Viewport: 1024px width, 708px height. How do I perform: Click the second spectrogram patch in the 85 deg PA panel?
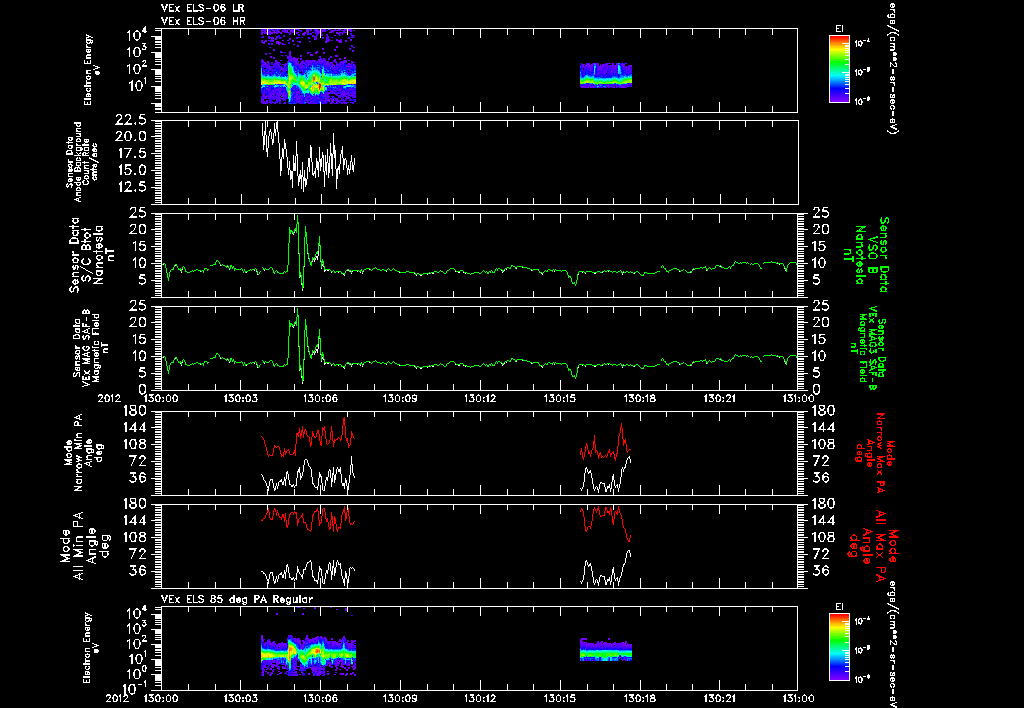[606, 650]
